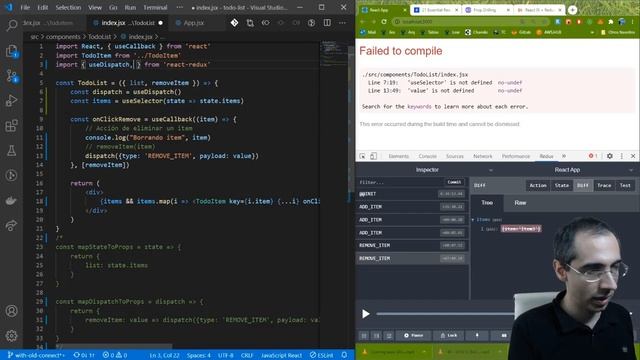The width and height of the screenshot is (640, 360).
Task: Toggle the Lock changes button in Redux DevTools
Action: pos(449,335)
